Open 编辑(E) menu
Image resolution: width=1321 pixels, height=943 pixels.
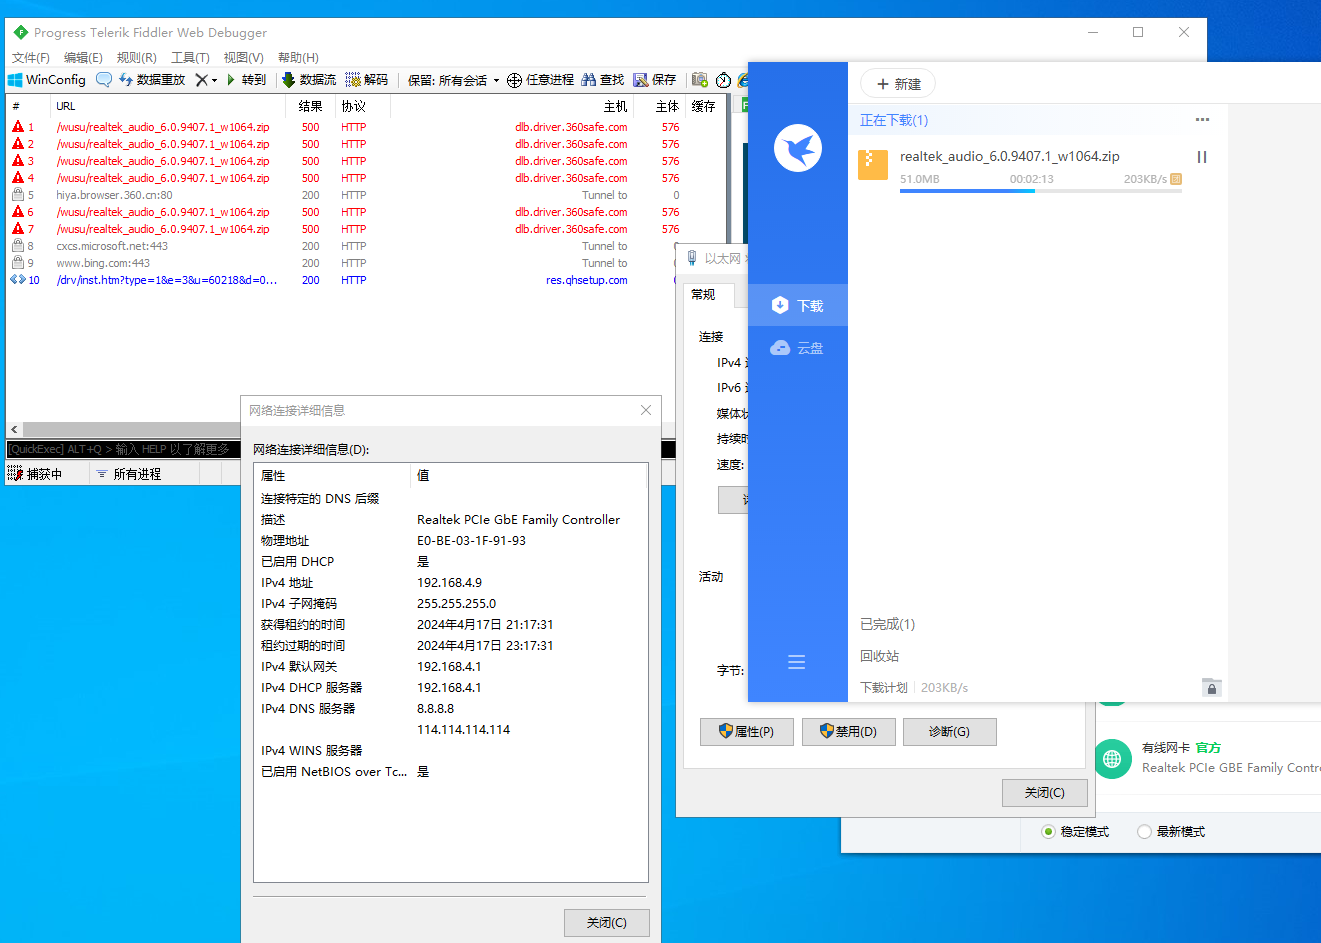point(83,58)
